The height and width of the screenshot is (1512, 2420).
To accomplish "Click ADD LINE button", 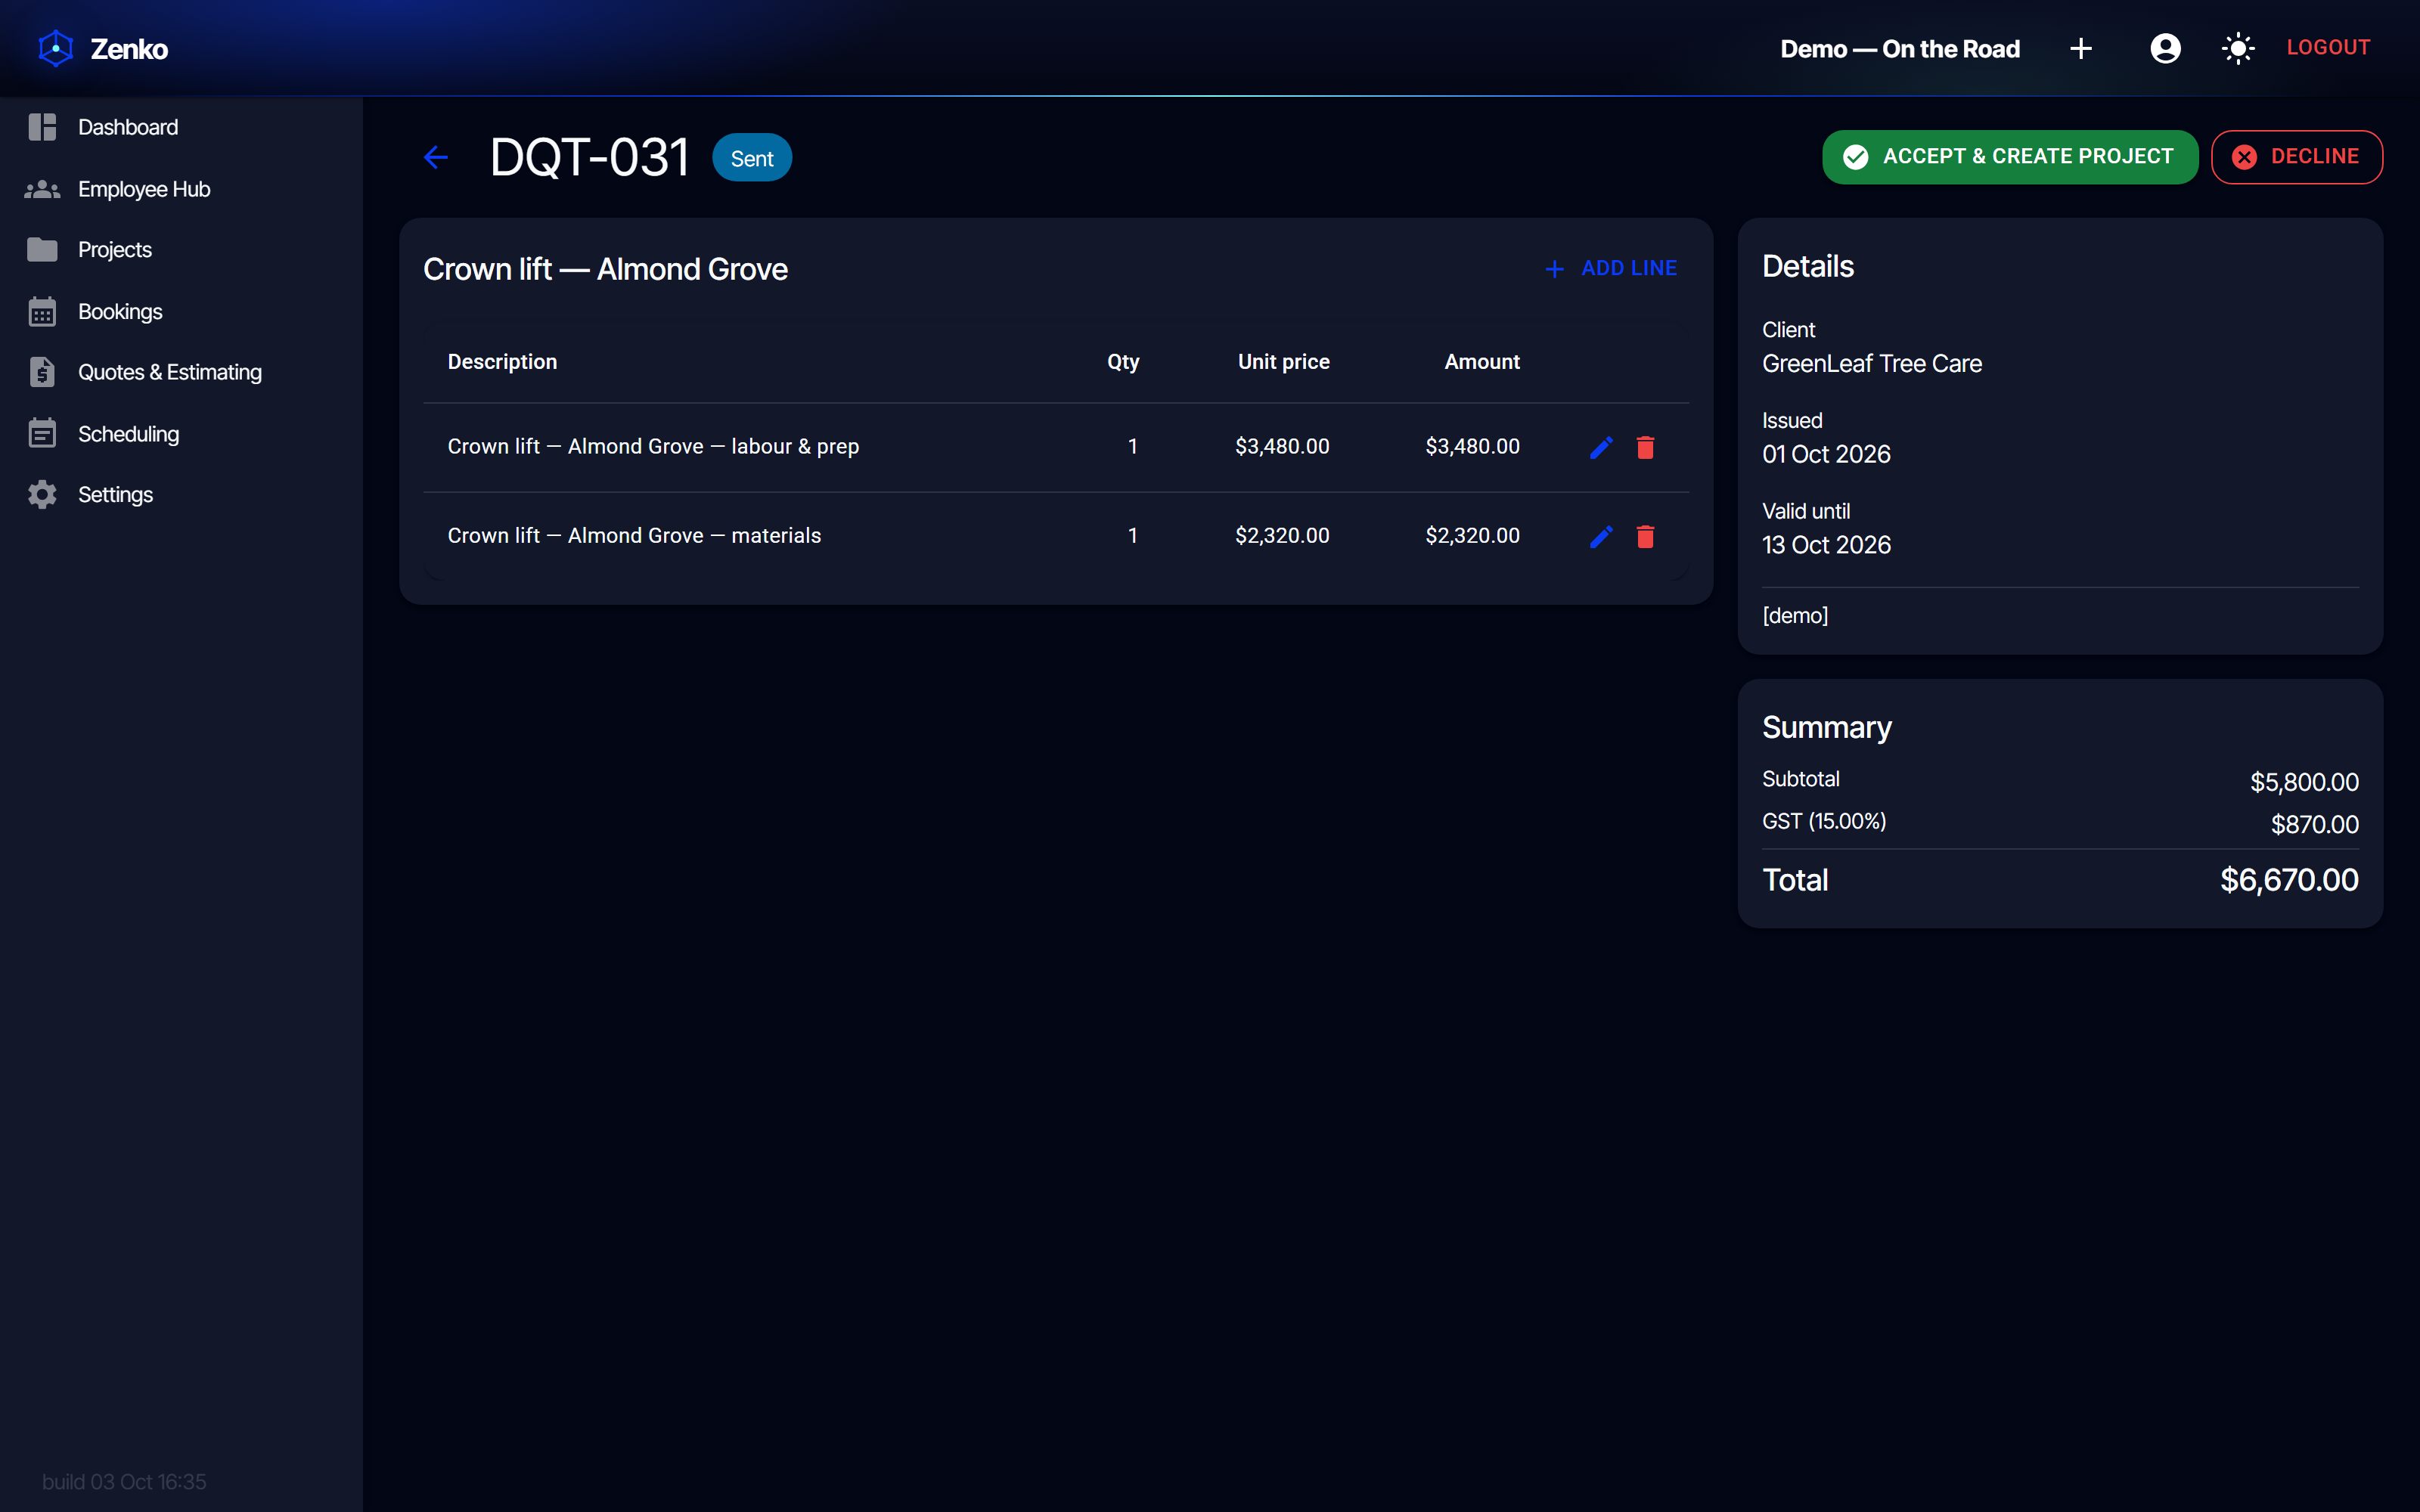I will (x=1611, y=268).
